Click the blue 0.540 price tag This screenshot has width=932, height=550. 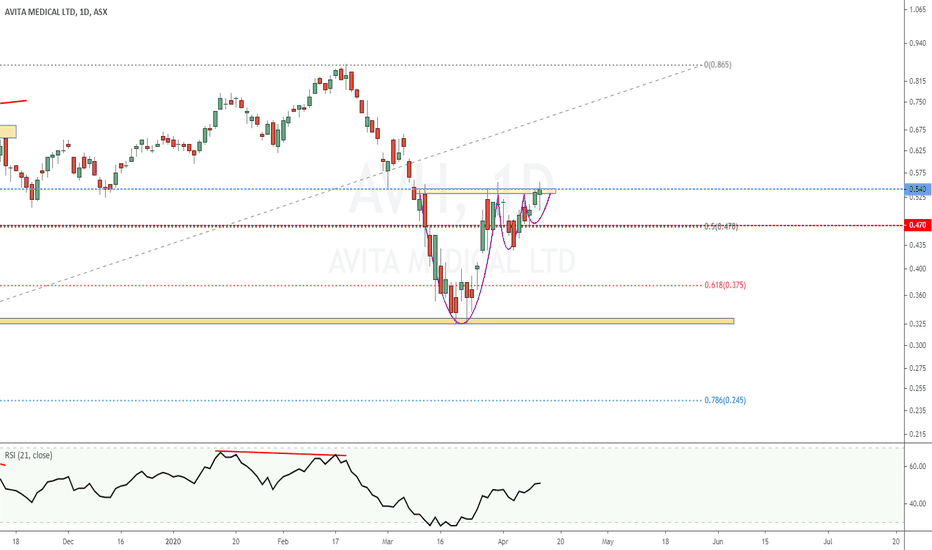[x=917, y=189]
